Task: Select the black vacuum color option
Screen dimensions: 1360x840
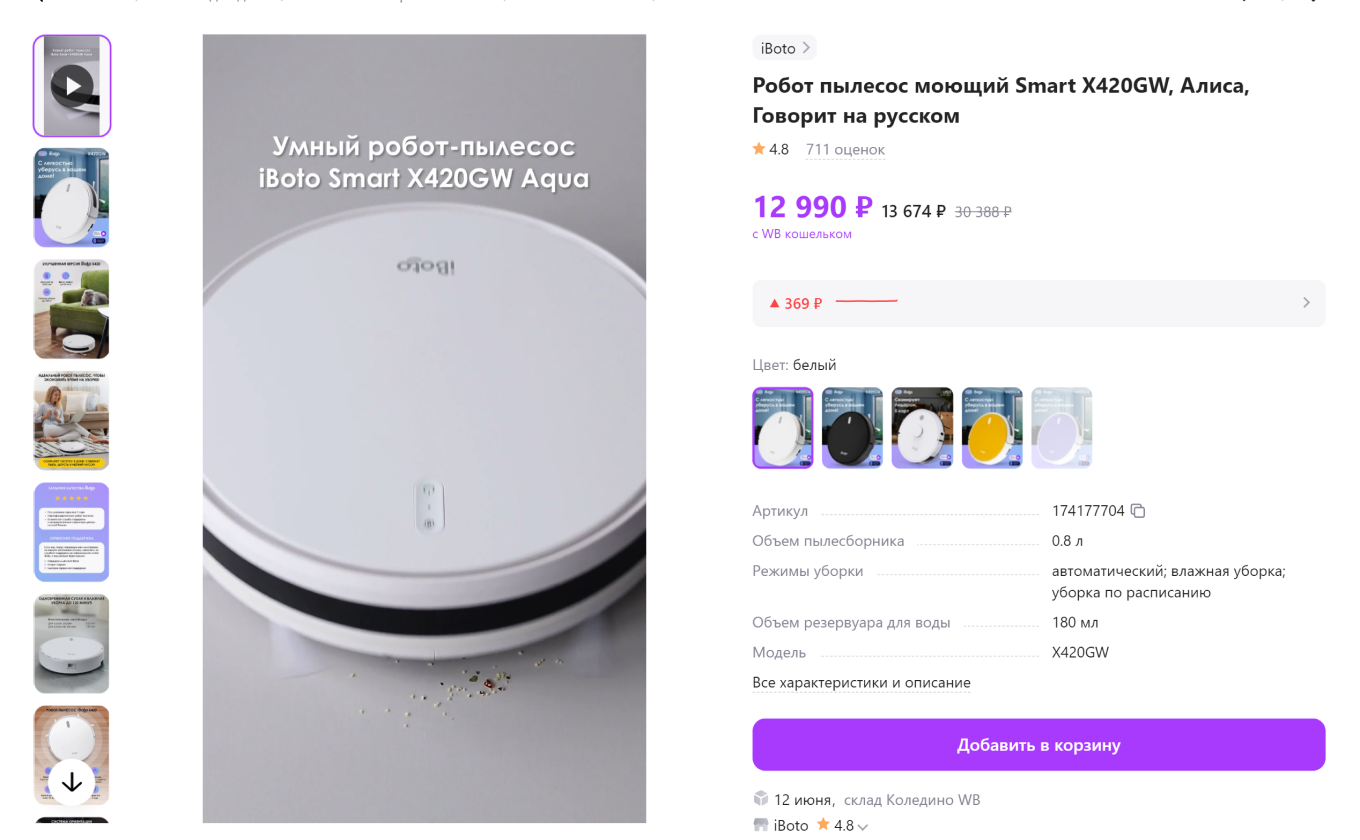Action: click(x=852, y=428)
